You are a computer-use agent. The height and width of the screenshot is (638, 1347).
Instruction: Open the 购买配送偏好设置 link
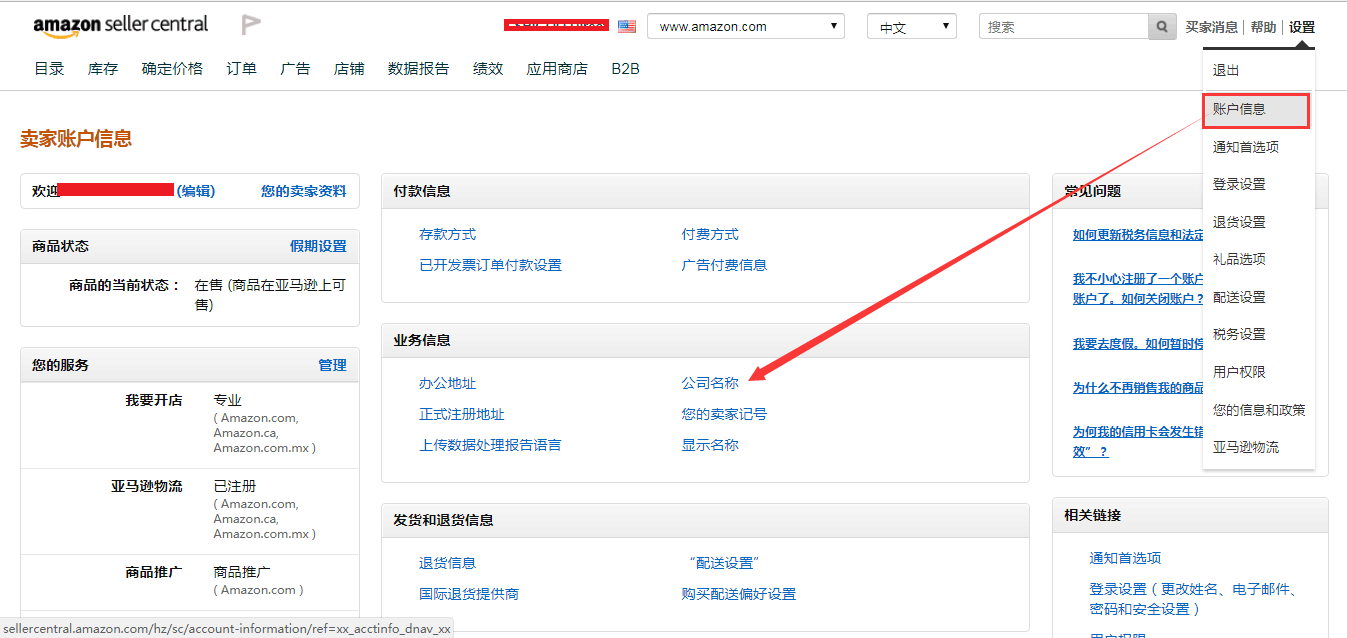click(739, 594)
